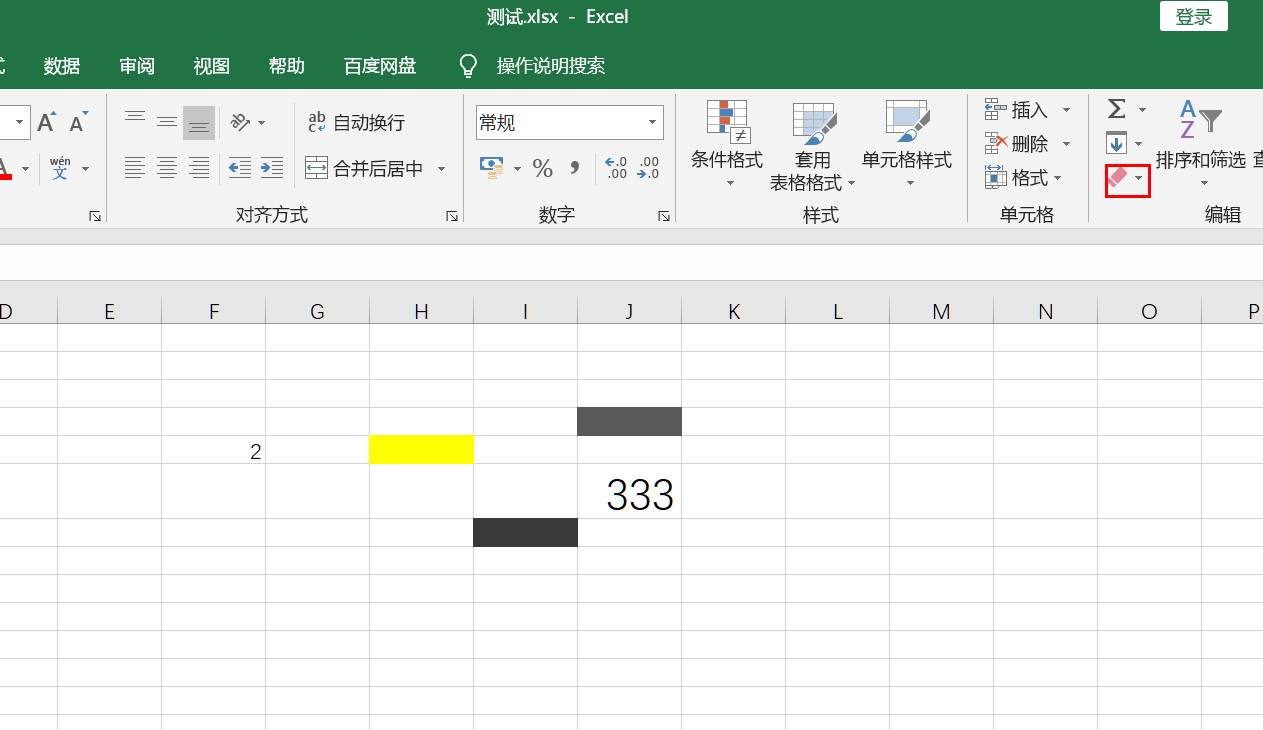Open the View (视图) ribbon tab
Screen dimensions: 1263x730
pyautogui.click(x=212, y=66)
